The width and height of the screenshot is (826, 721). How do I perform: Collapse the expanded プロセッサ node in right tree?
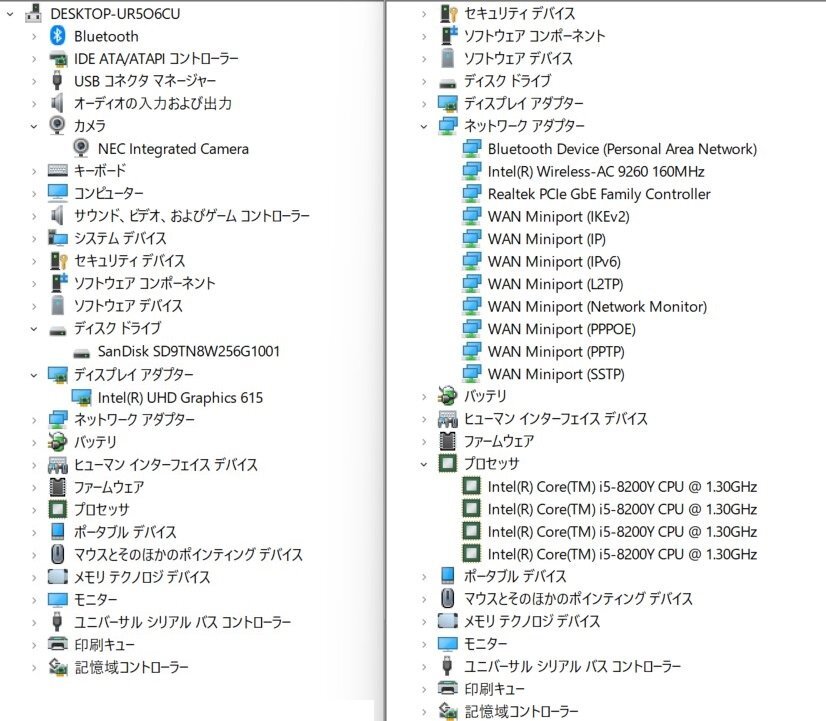click(x=424, y=464)
